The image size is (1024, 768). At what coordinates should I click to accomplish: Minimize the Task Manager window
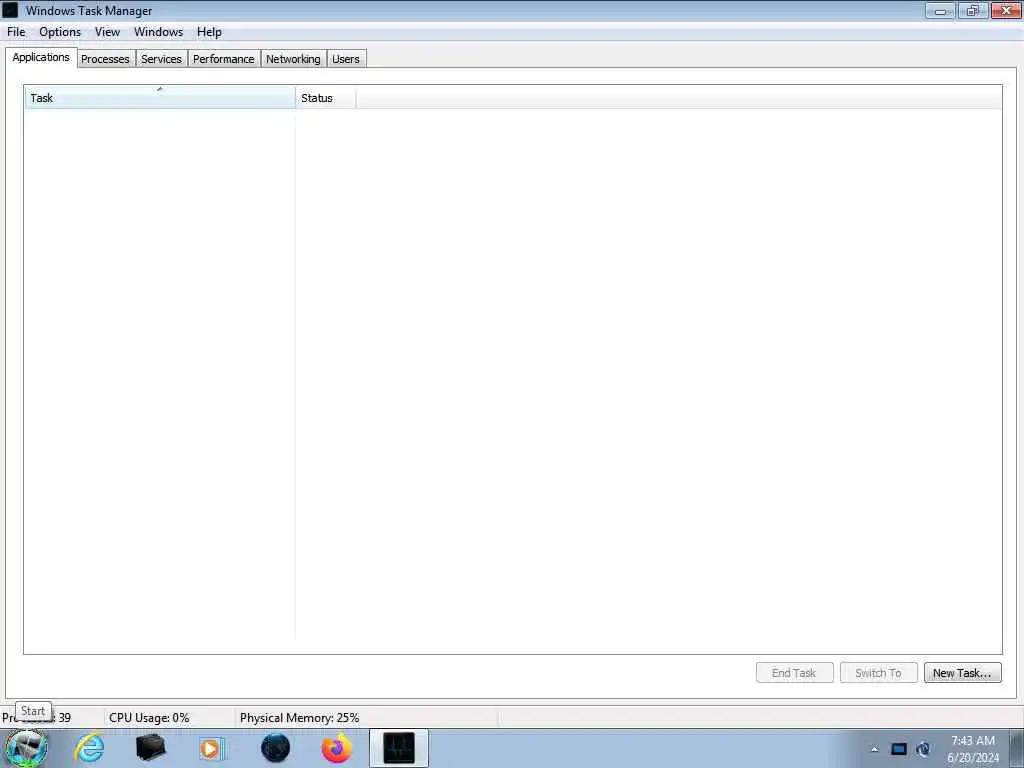pos(940,10)
